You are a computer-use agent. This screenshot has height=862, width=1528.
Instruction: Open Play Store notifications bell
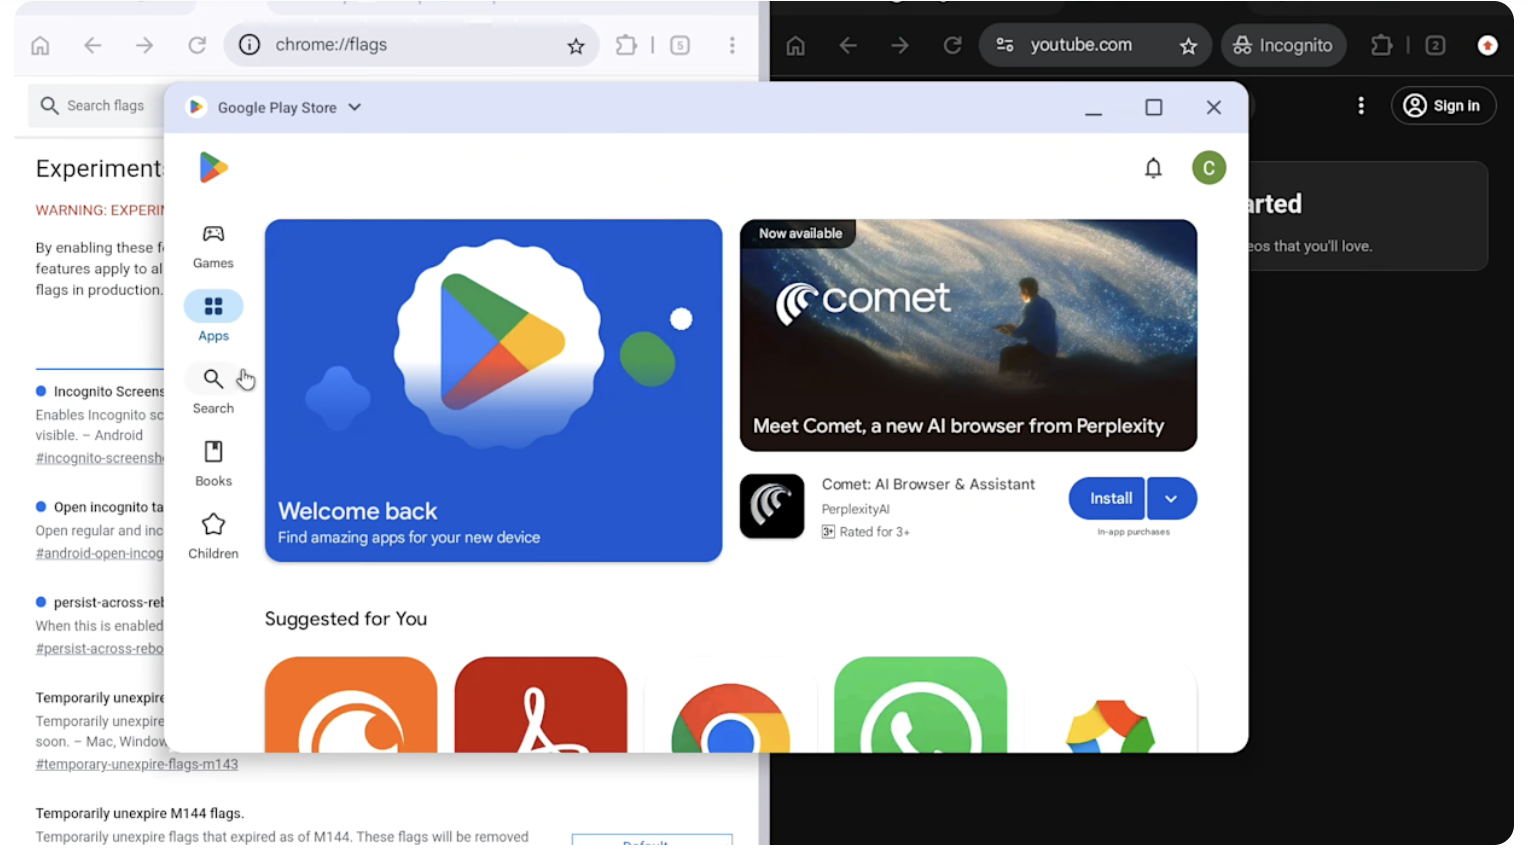1153,168
